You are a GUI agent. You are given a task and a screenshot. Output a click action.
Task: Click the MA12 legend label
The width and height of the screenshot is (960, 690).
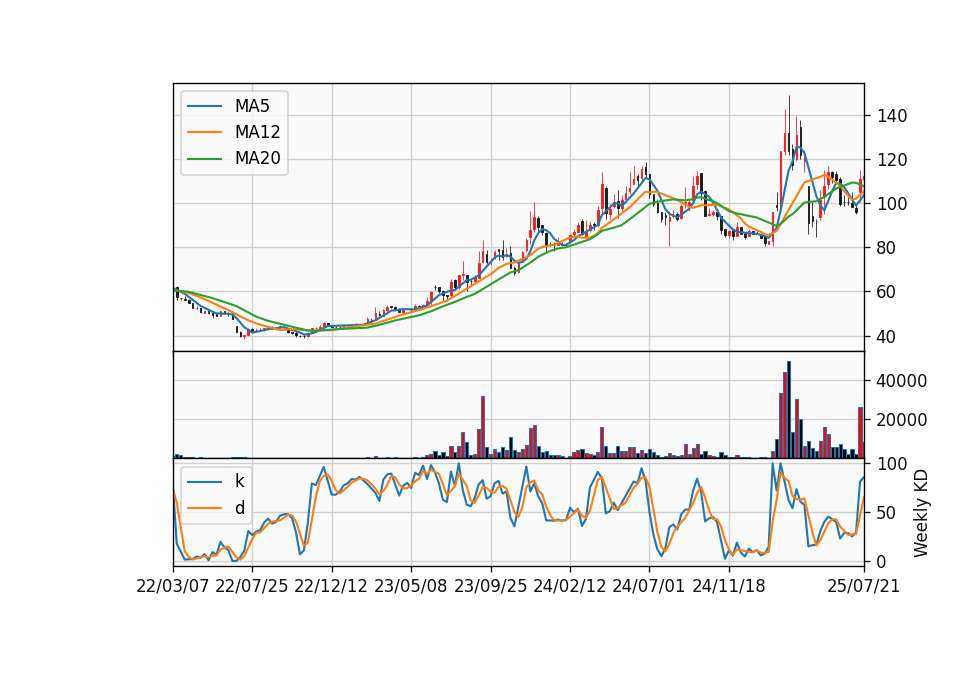[257, 132]
